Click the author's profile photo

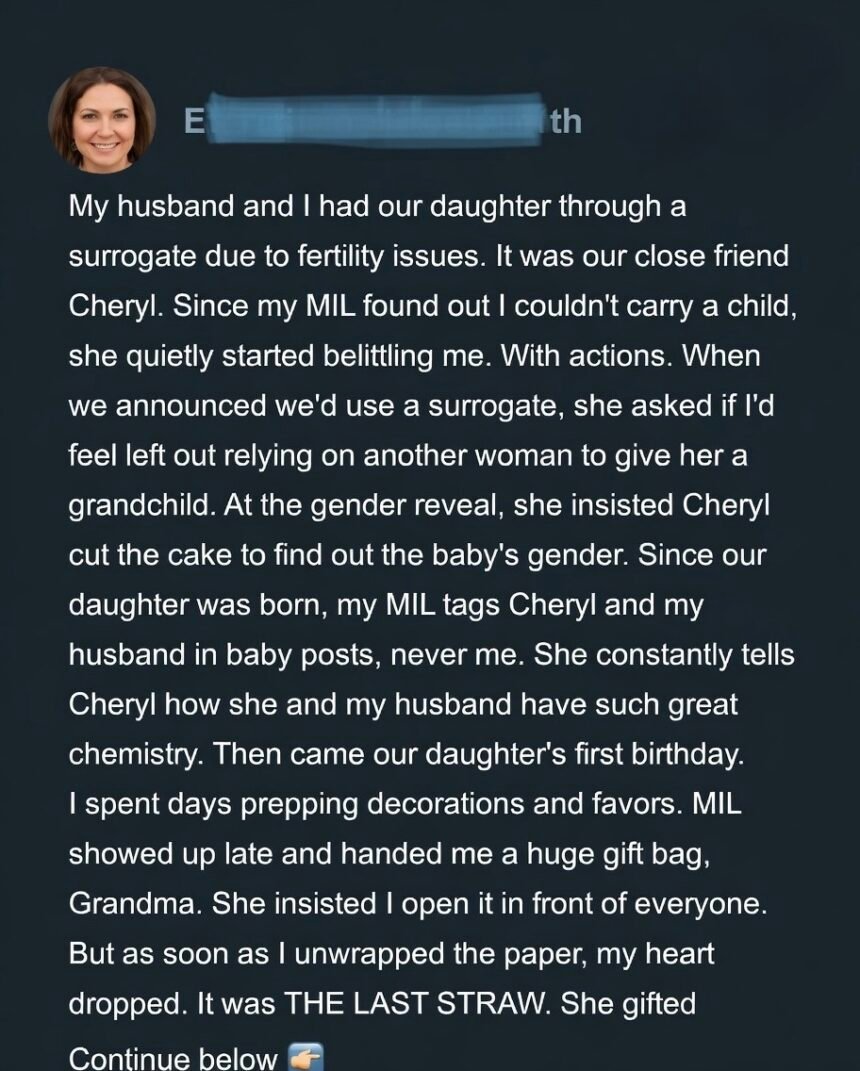(x=101, y=120)
